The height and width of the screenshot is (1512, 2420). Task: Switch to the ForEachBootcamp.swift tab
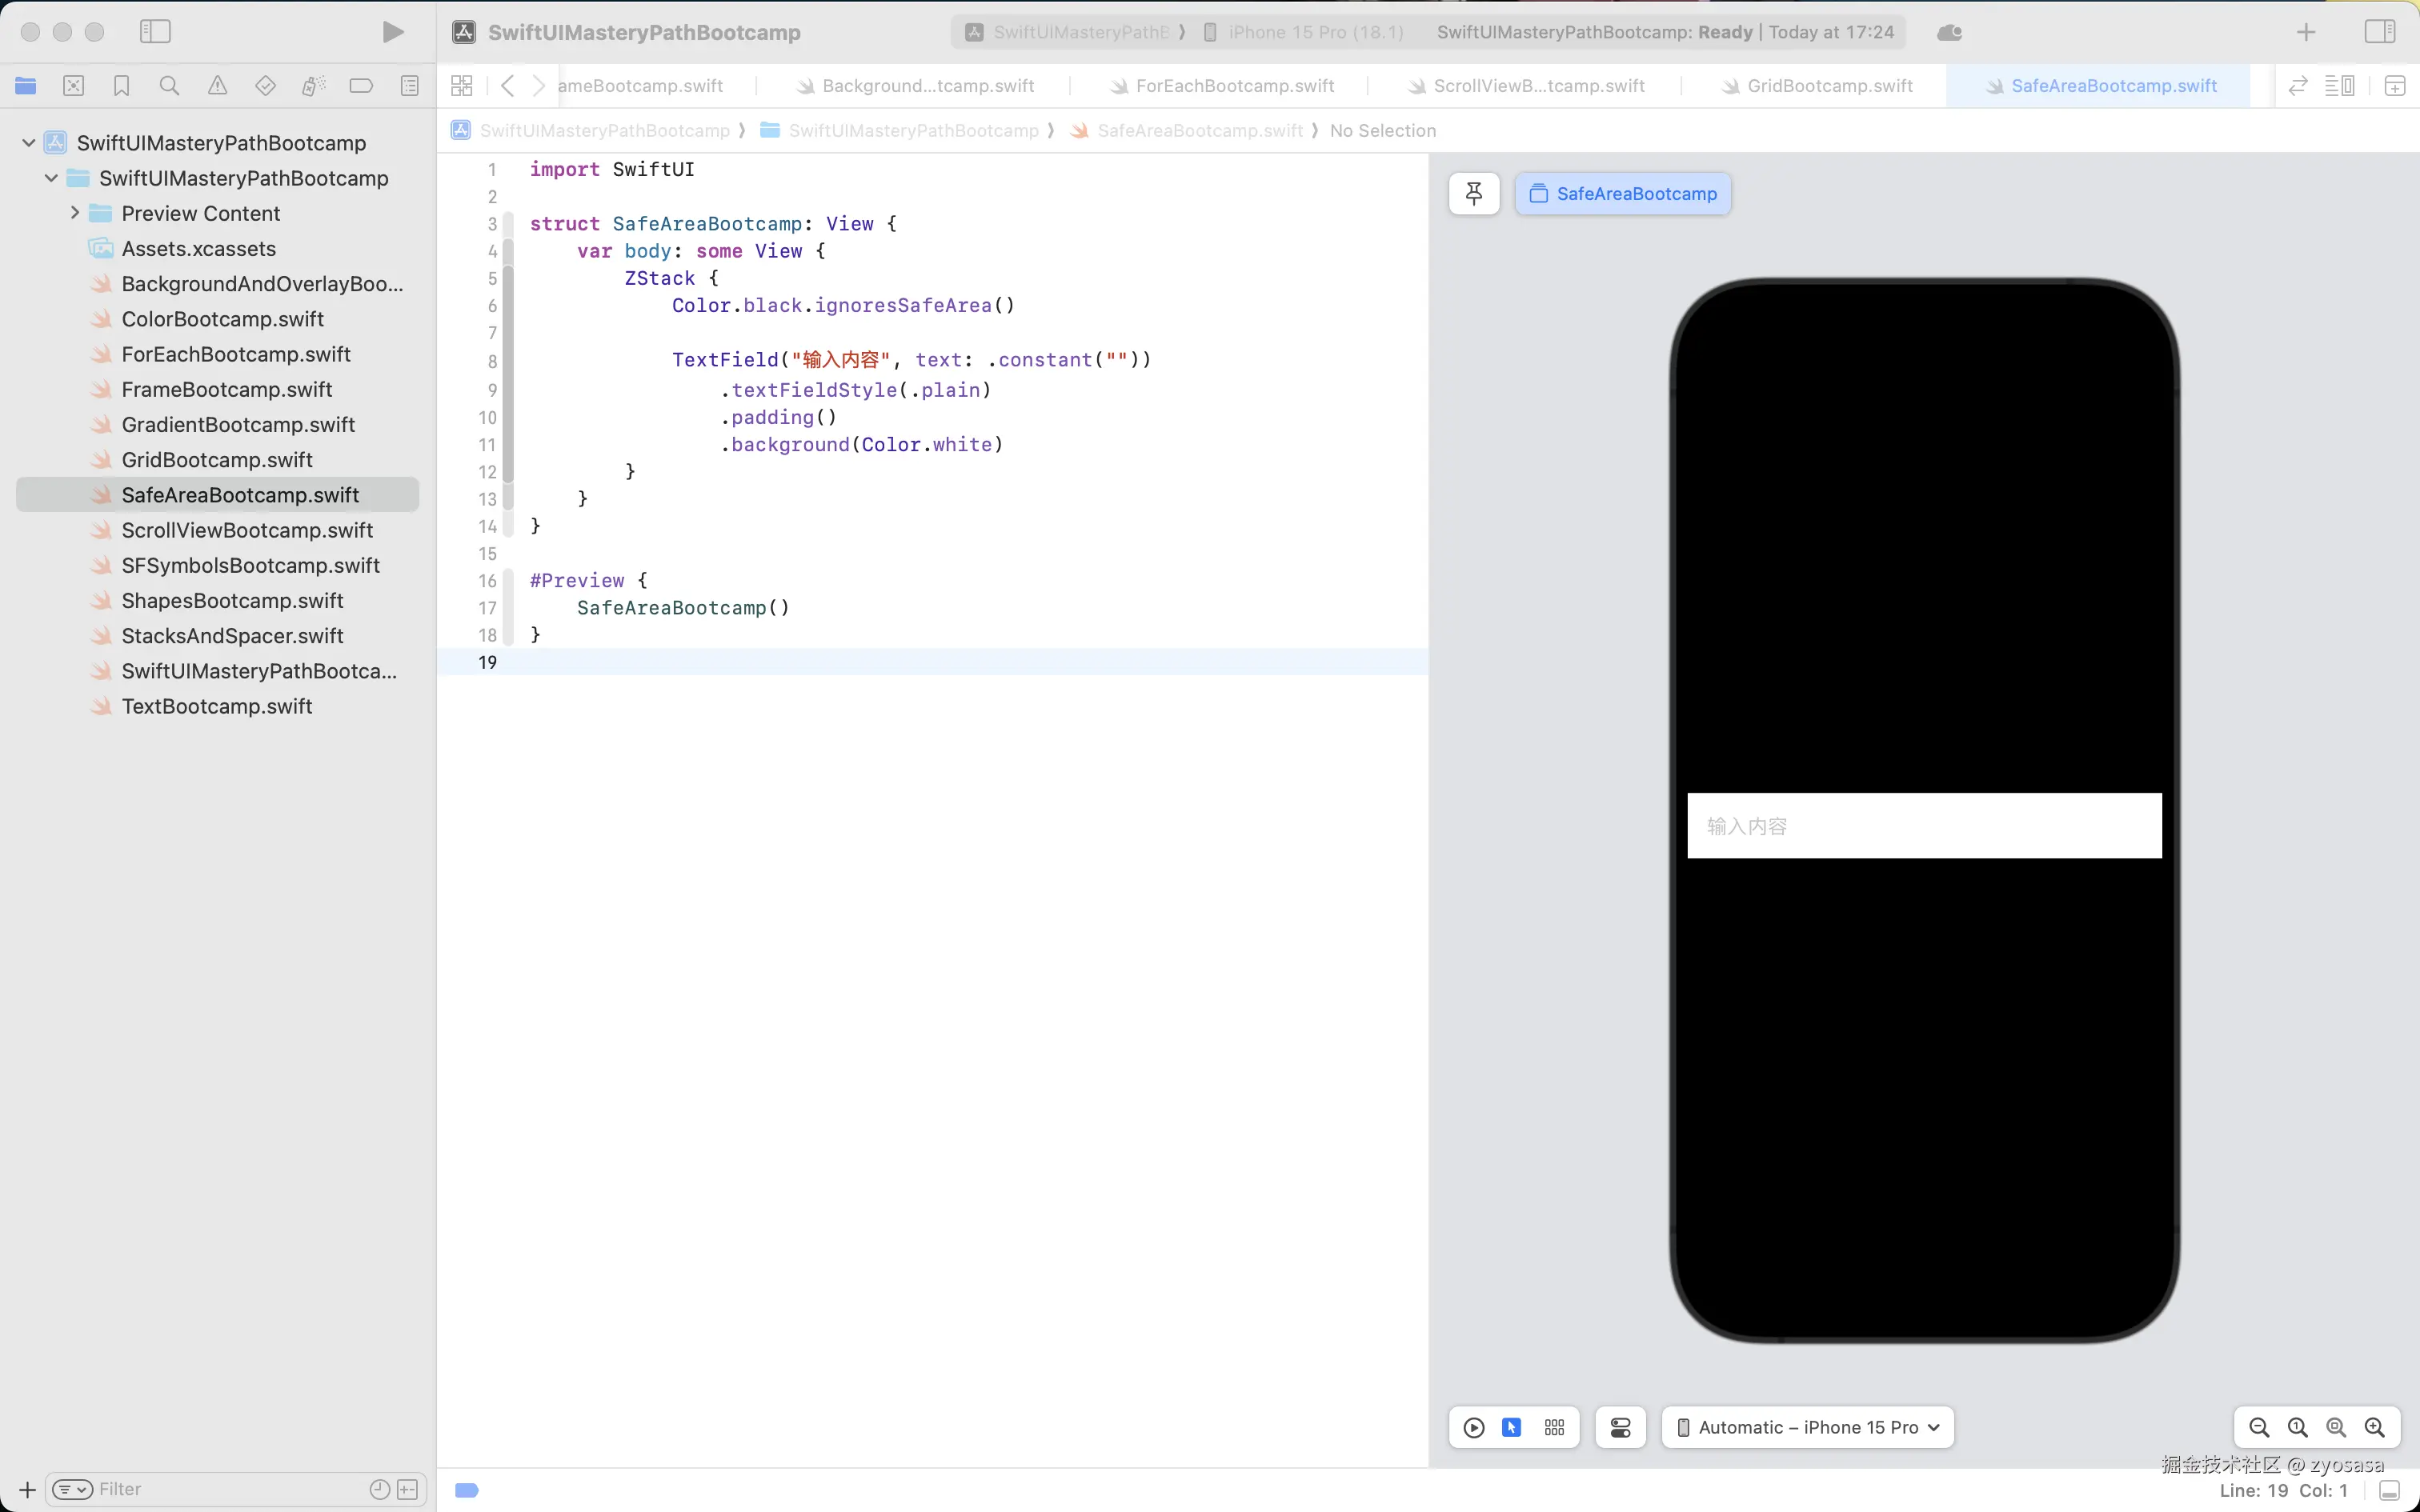pyautogui.click(x=1234, y=86)
